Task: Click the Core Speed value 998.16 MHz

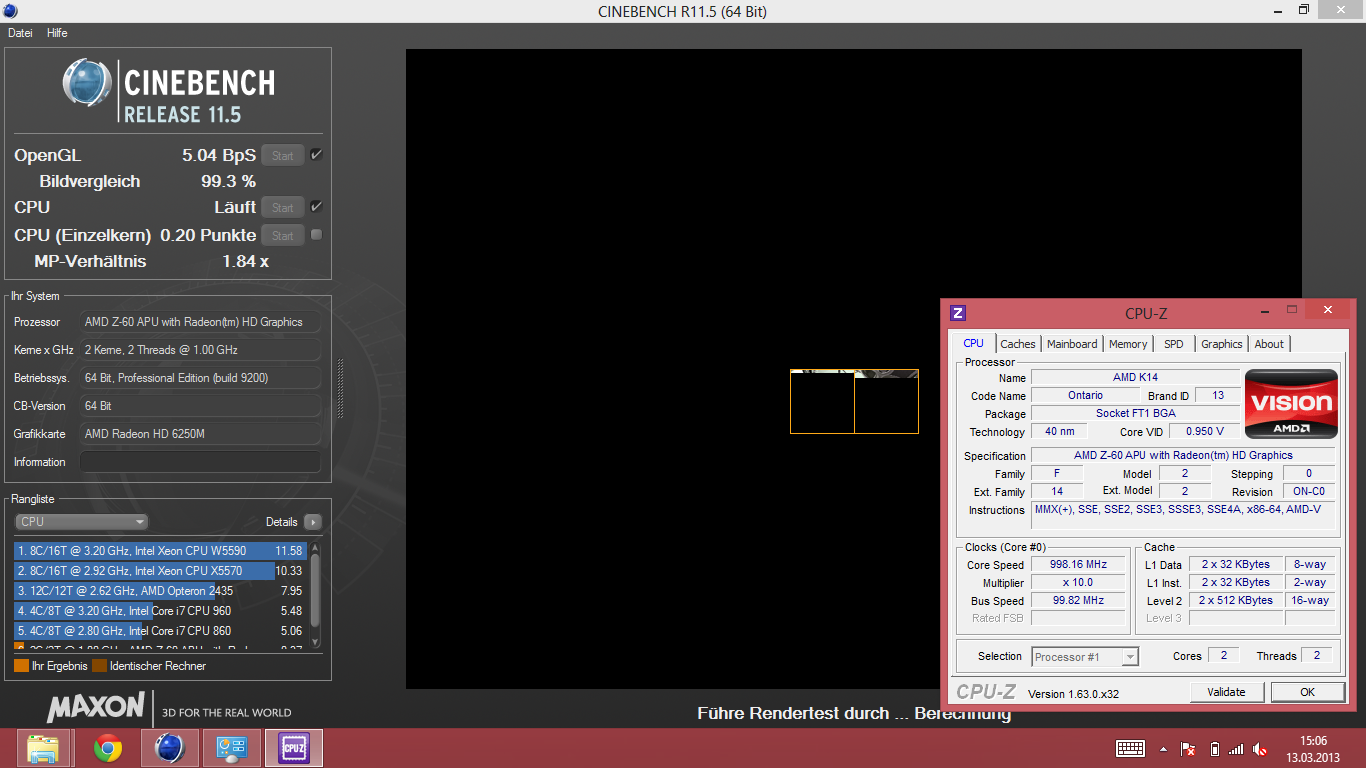Action: coord(1078,565)
